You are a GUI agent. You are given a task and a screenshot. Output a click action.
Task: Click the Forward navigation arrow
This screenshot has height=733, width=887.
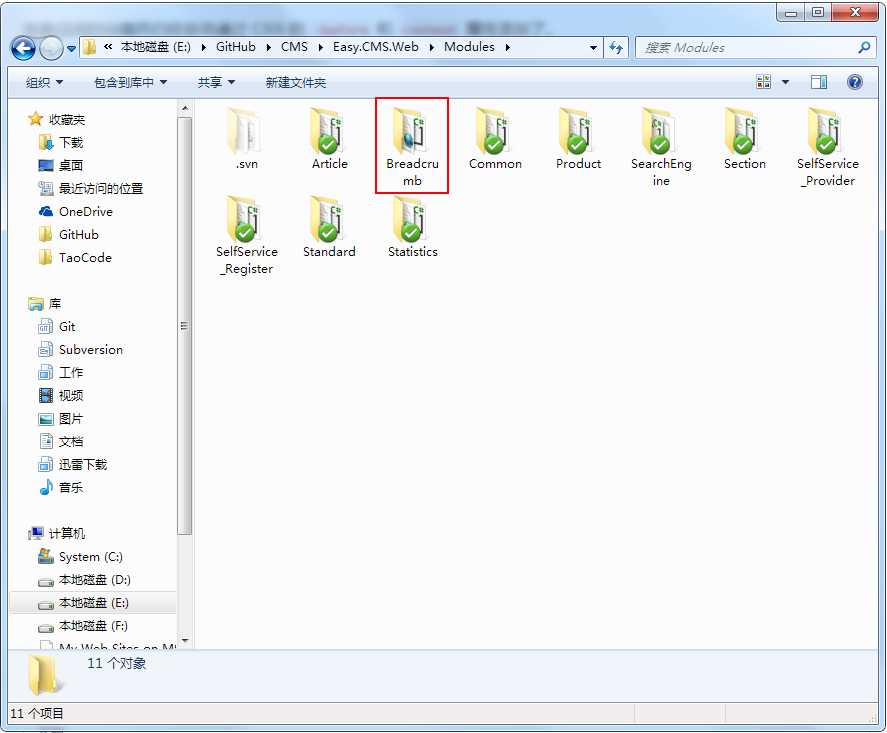coord(51,48)
